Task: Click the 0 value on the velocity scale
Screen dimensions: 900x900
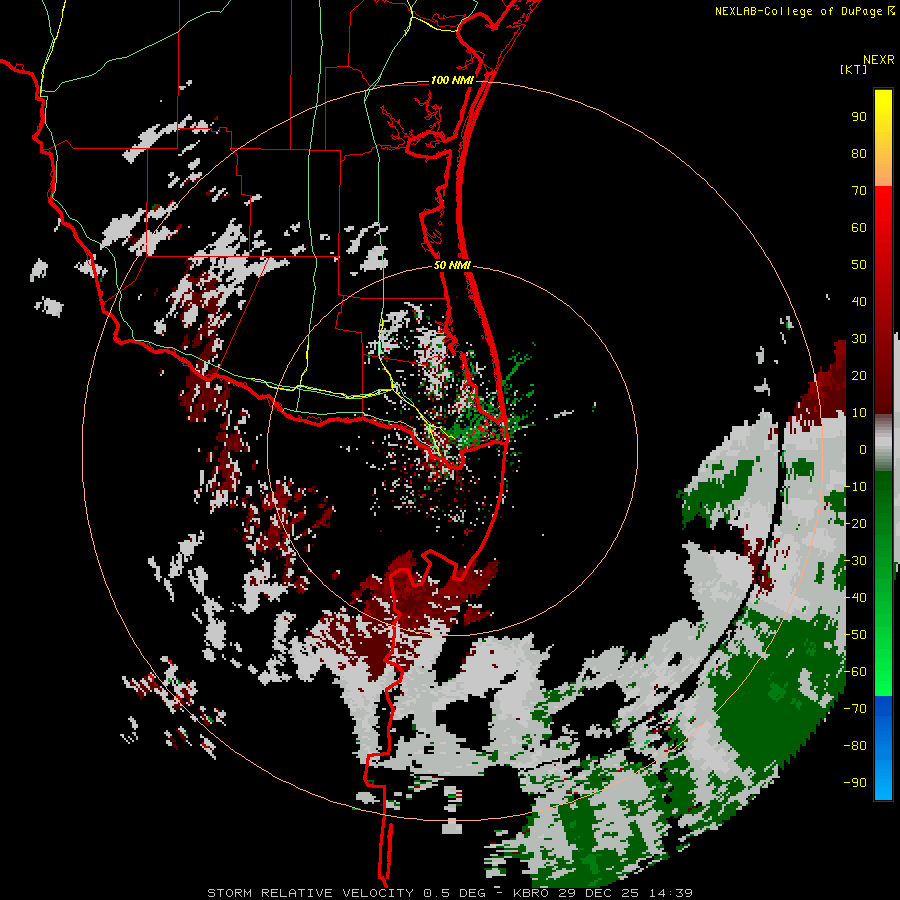Action: tap(863, 449)
